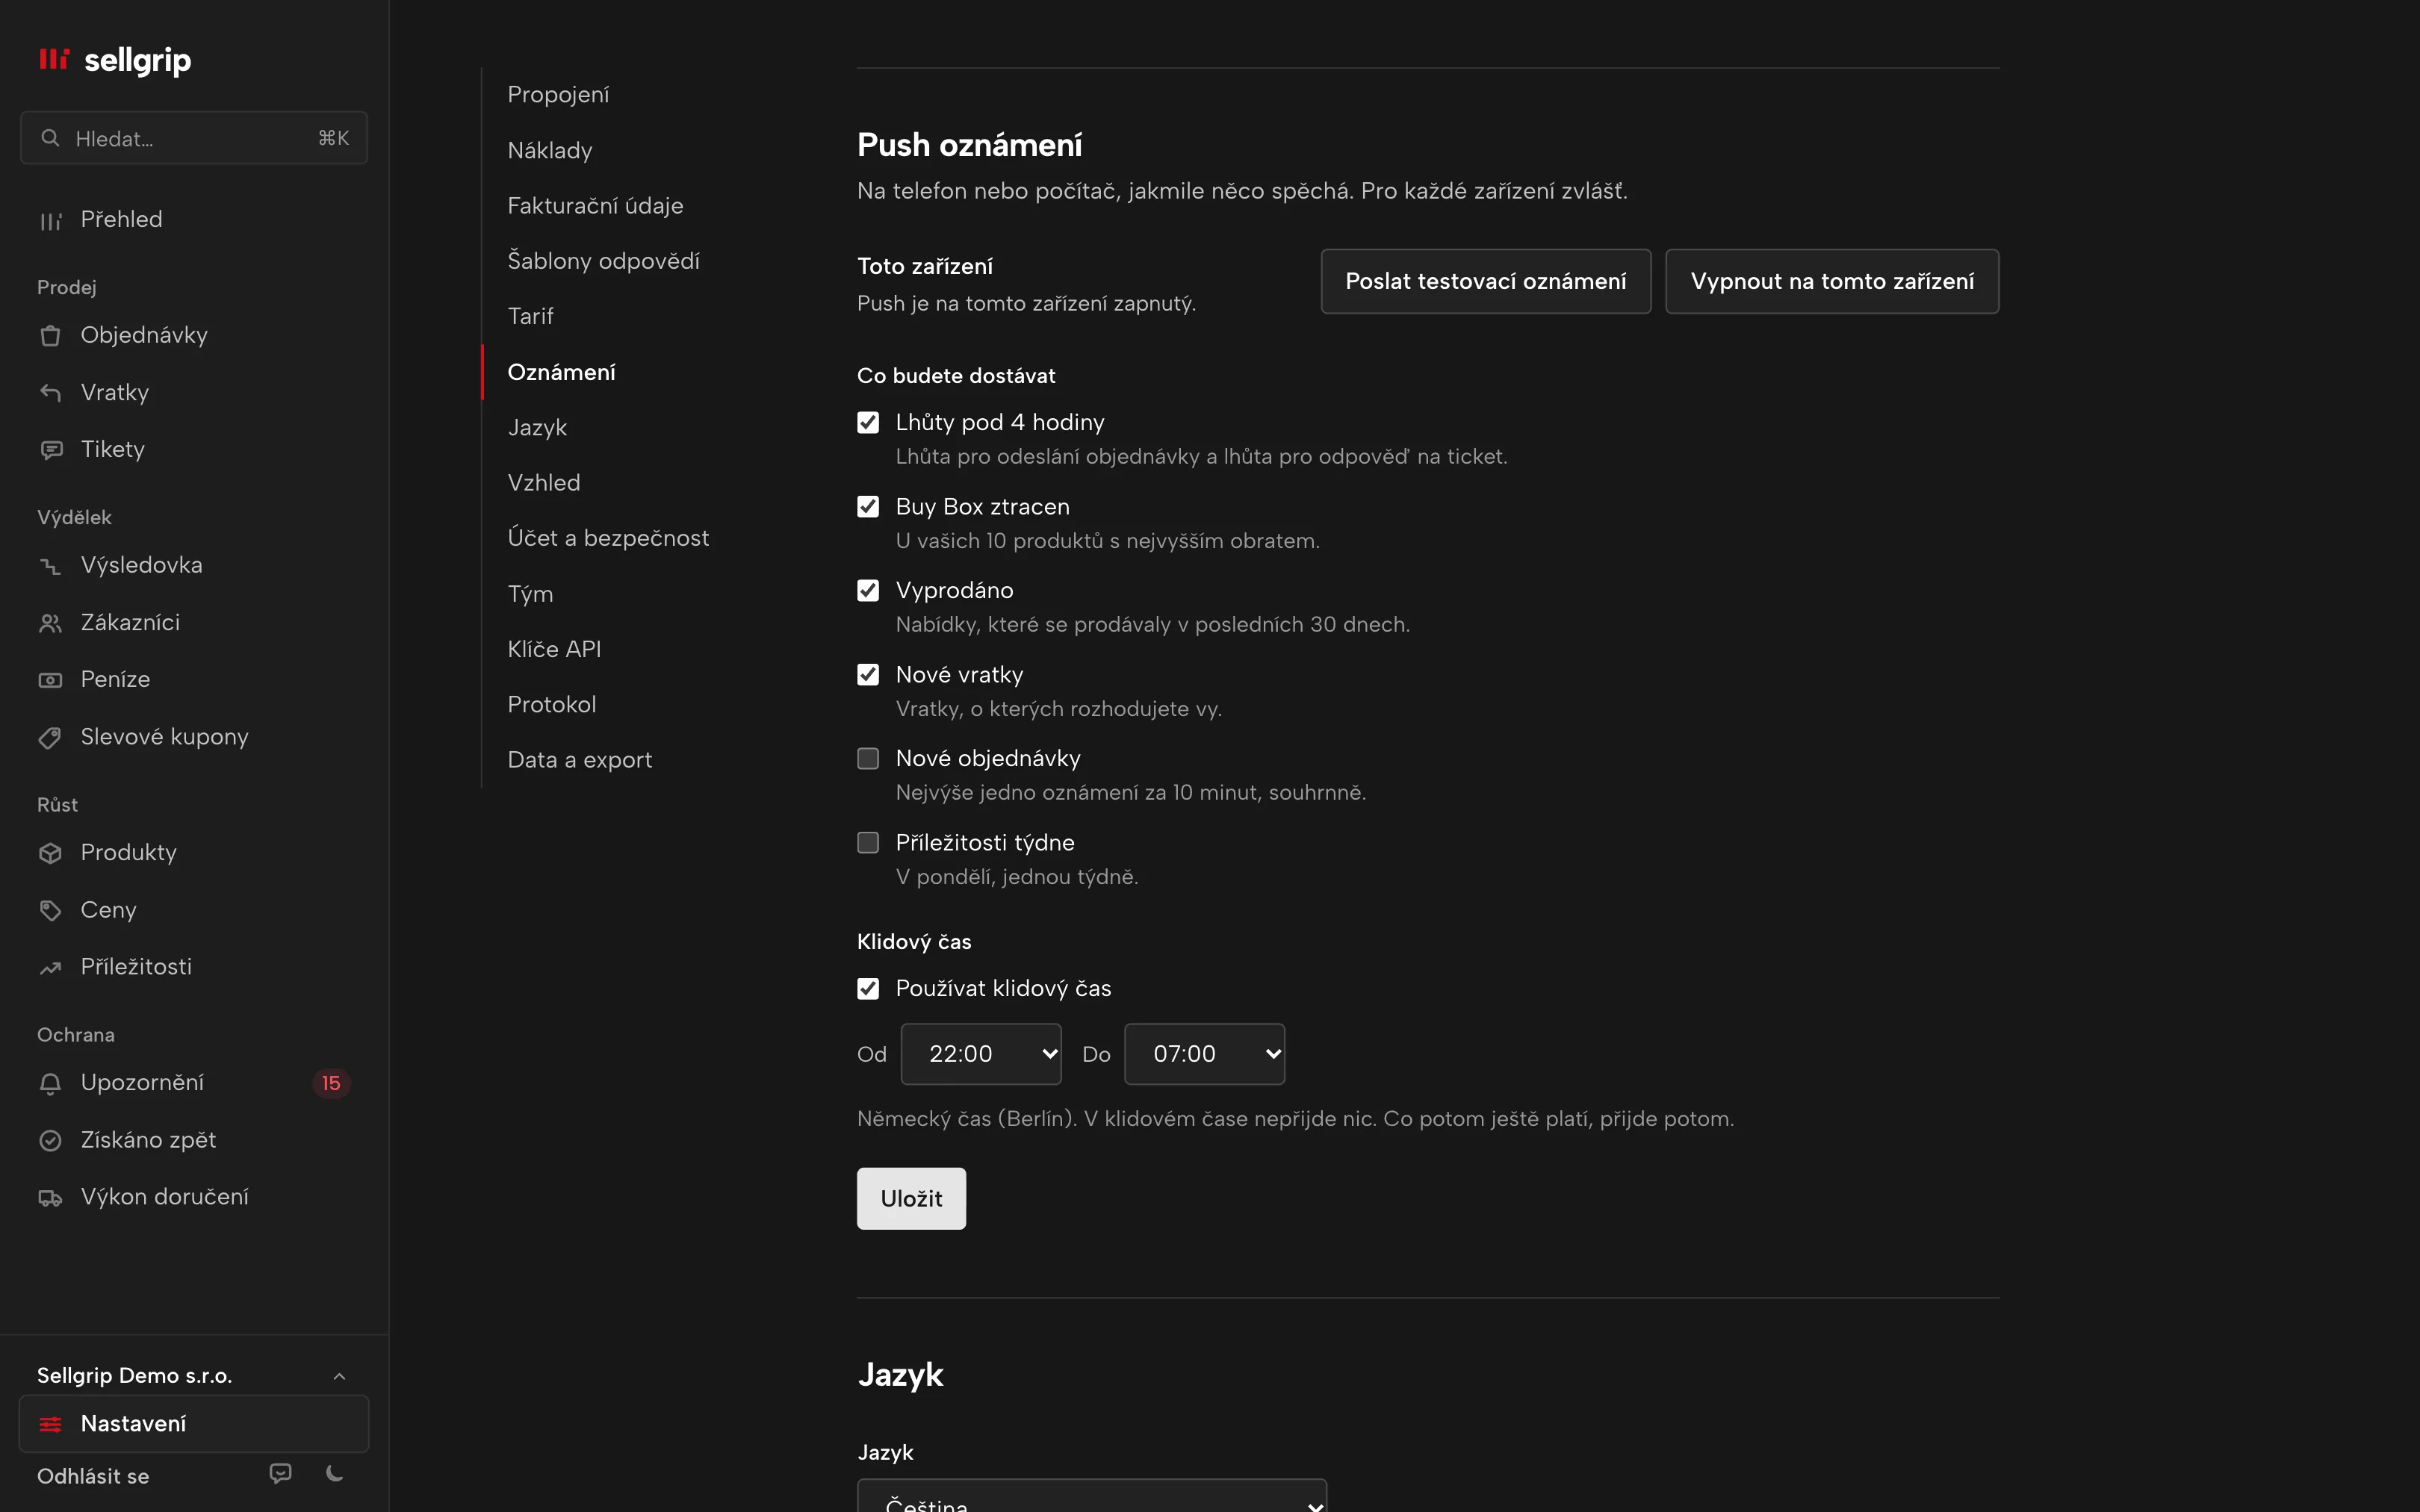This screenshot has height=1512, width=2420.
Task: Enable the Nové objednávky checkbox
Action: pos(868,759)
